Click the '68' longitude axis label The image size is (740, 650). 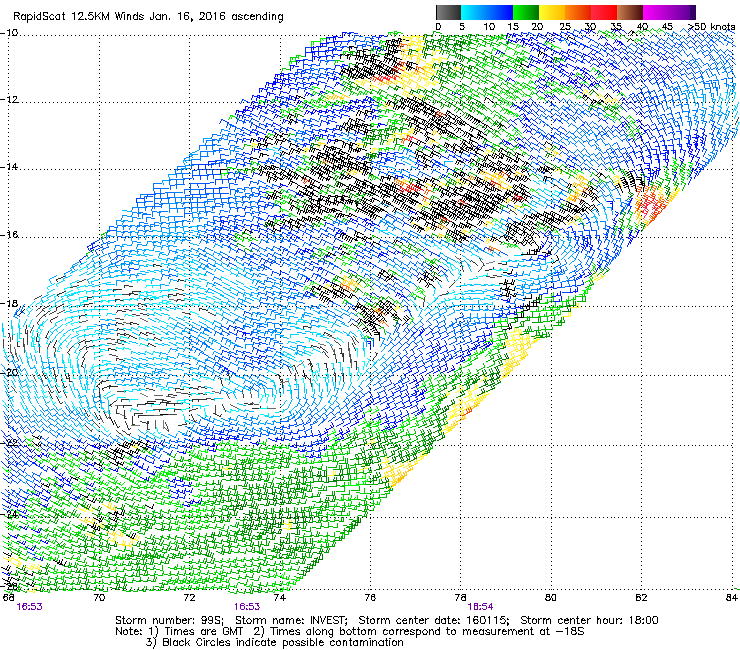point(8,598)
